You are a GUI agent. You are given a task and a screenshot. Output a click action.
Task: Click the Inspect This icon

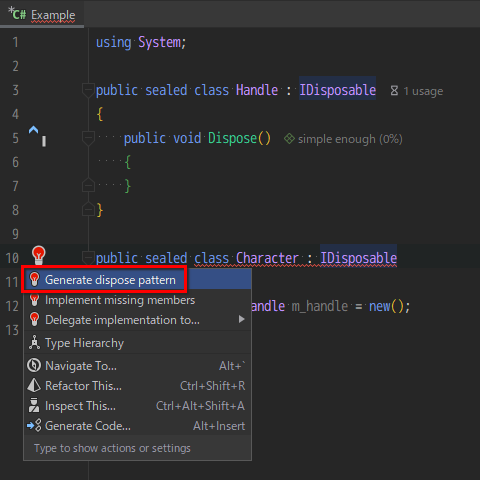pos(34,405)
